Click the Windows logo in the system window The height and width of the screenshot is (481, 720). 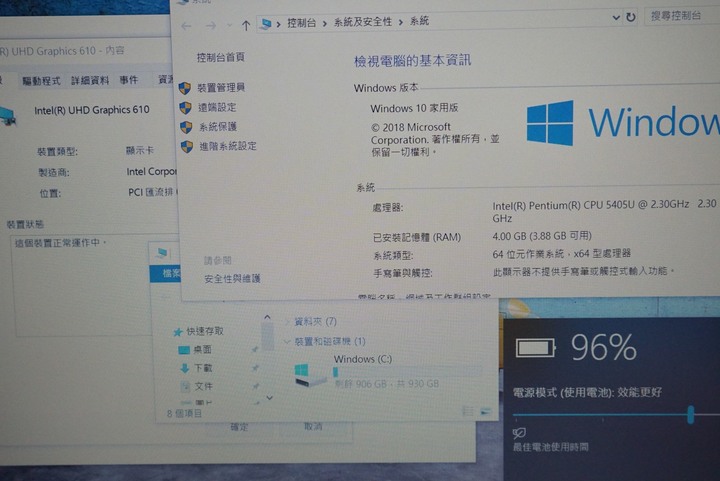550,123
